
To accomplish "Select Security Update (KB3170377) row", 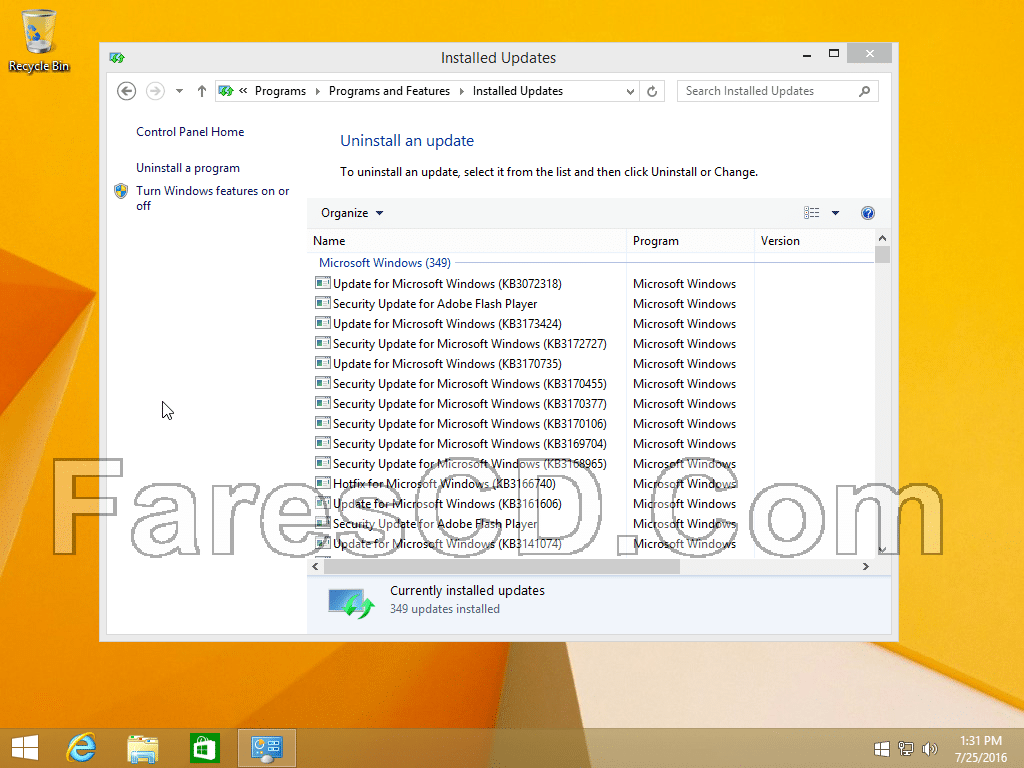I will click(x=470, y=404).
